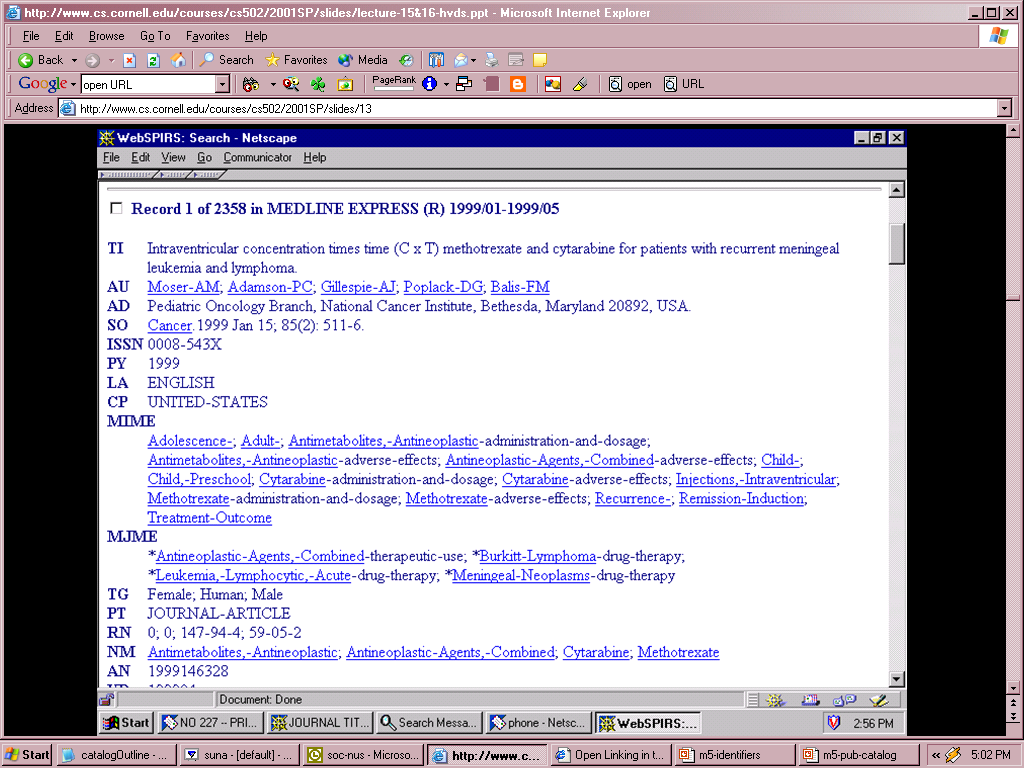Expand the Google search box dropdown

223,85
